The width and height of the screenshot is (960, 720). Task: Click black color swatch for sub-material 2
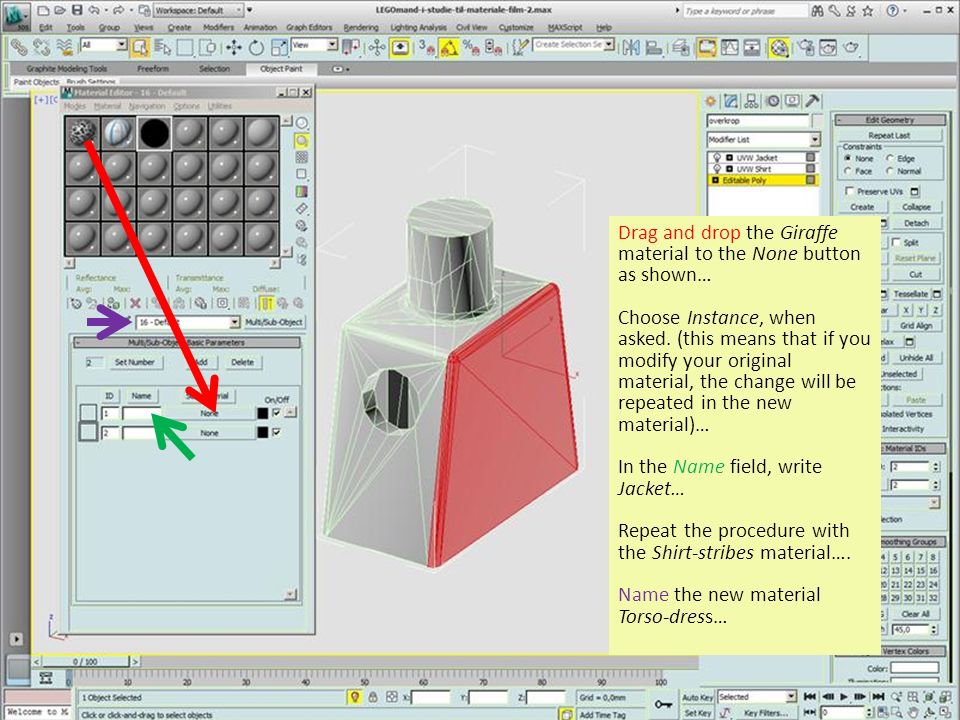coord(263,433)
